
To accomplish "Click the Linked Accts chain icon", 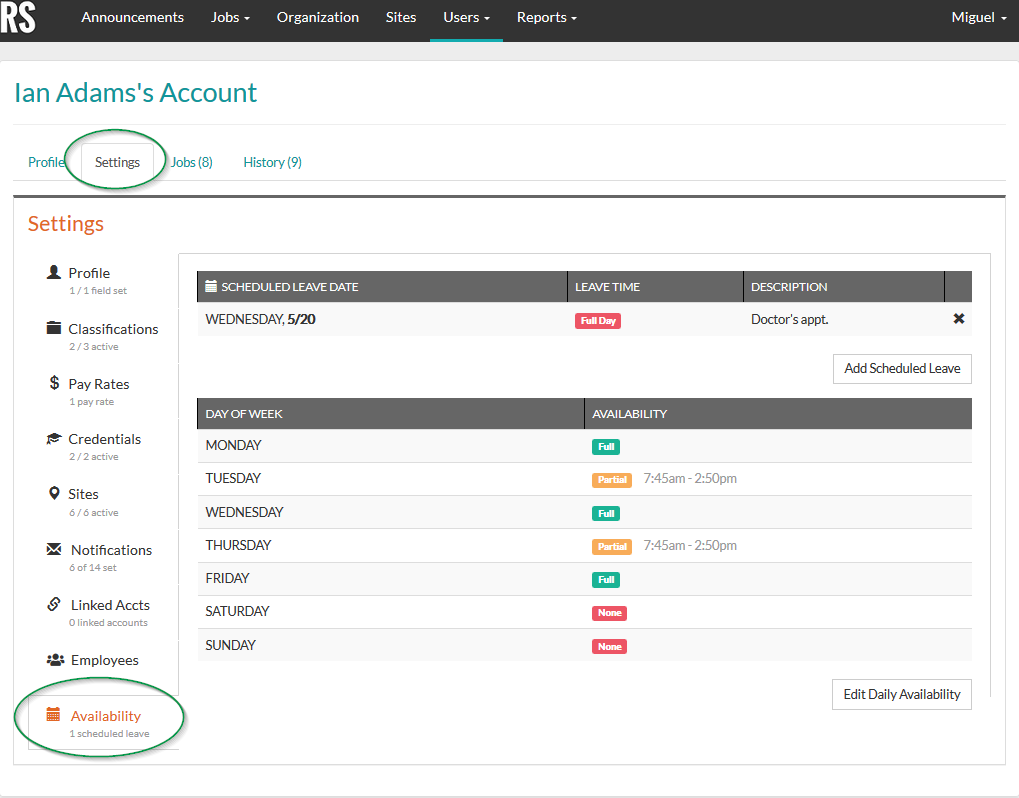I will pyautogui.click(x=54, y=604).
